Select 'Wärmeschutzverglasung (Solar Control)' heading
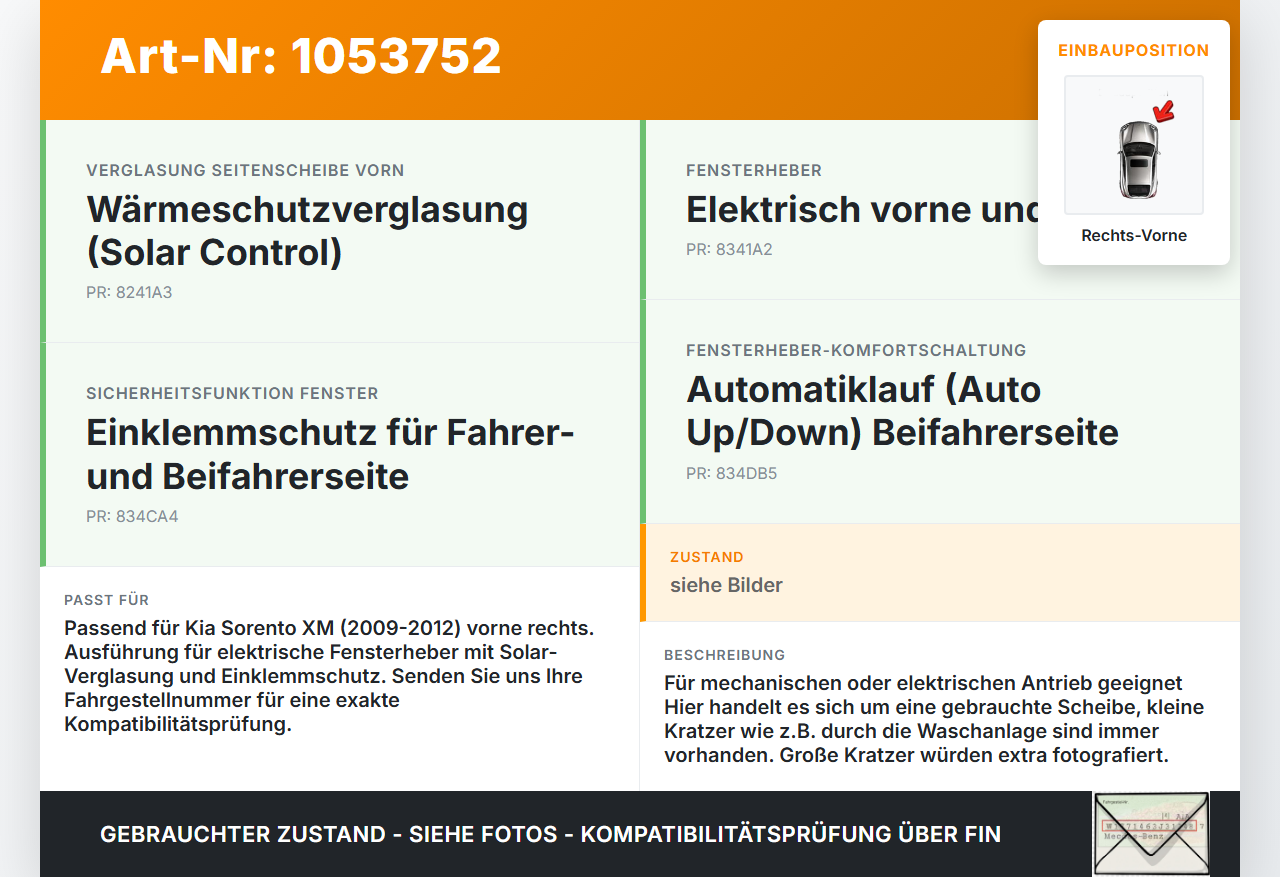This screenshot has width=1280, height=877. click(x=307, y=230)
